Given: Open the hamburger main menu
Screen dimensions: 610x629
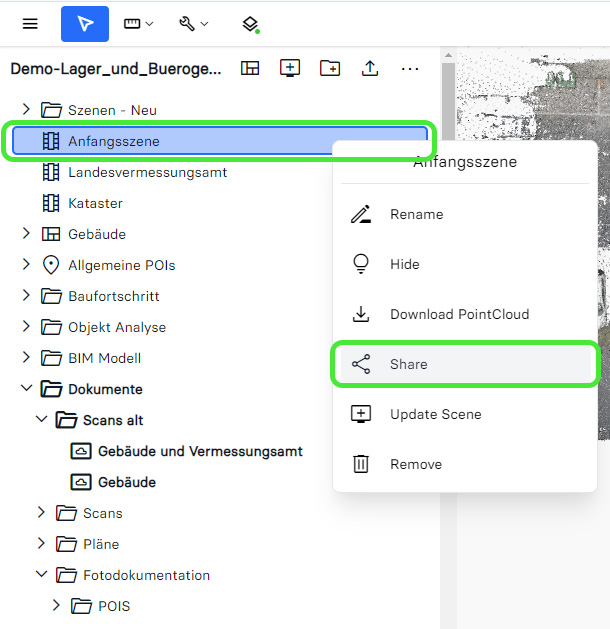Looking at the screenshot, I should point(30,24).
